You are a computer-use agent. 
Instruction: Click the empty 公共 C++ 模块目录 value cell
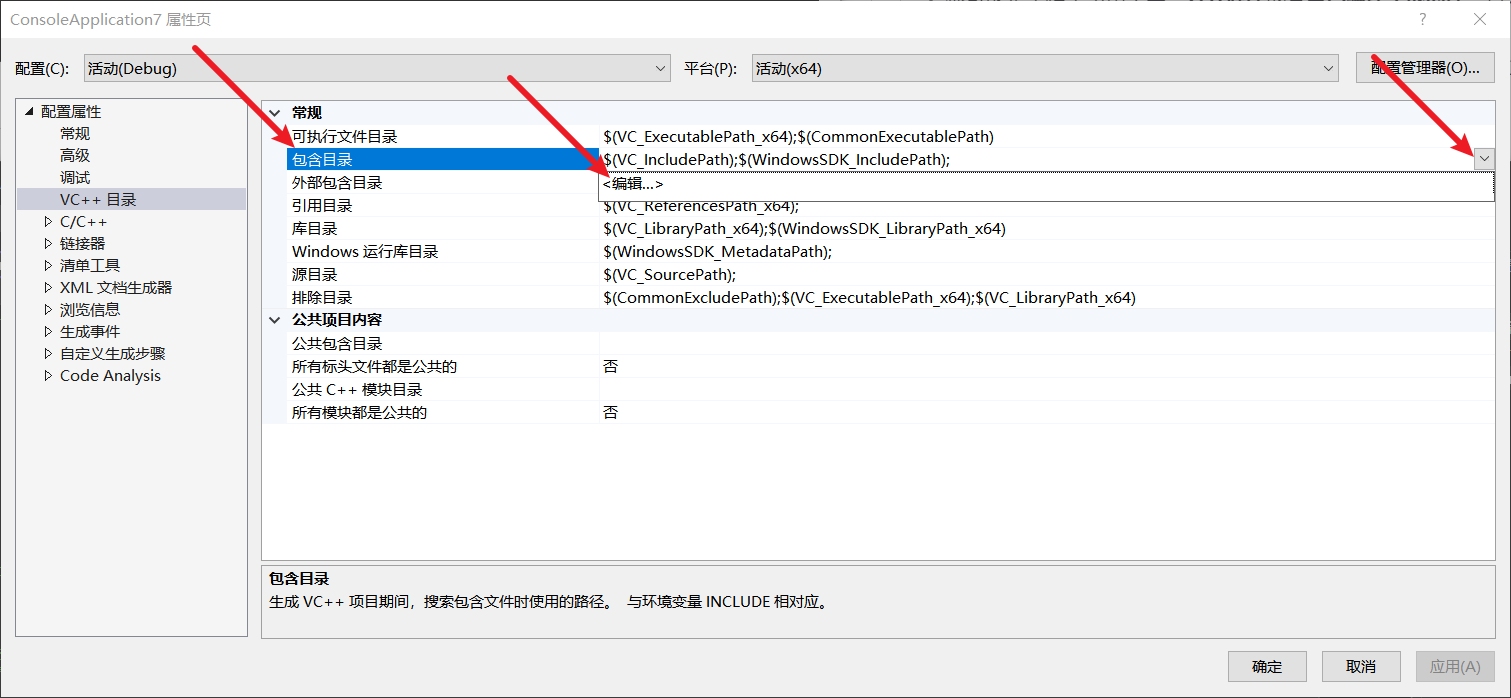click(x=1047, y=389)
